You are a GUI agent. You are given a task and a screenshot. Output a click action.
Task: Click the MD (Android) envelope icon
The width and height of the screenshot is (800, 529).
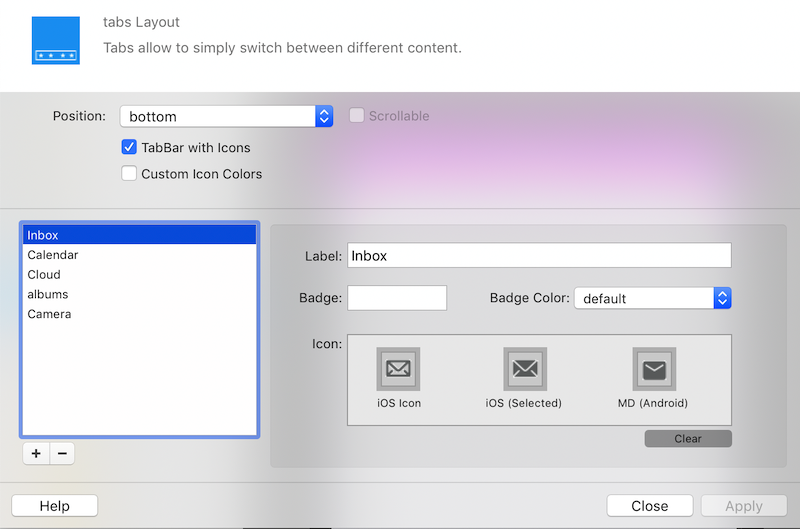[654, 369]
